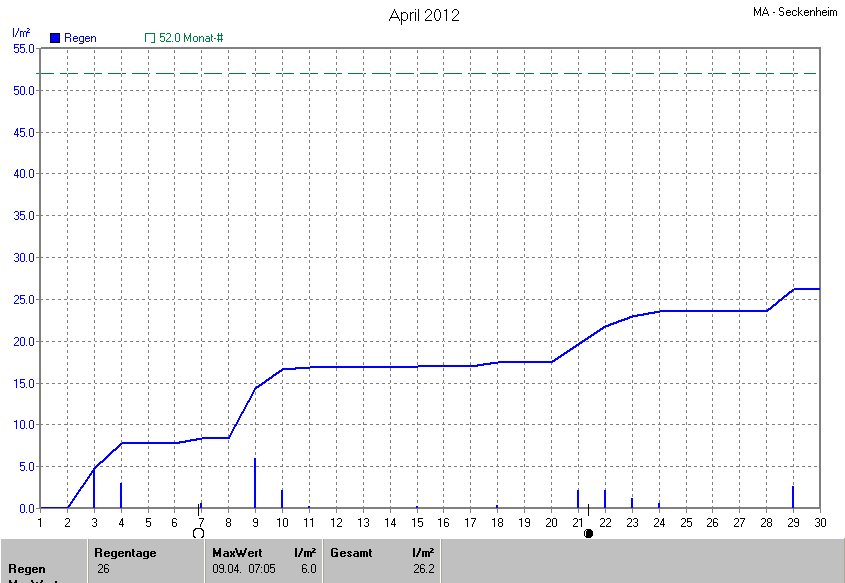Click the rain bar on day 3
Screen dimensions: 845x583
[x=94, y=489]
